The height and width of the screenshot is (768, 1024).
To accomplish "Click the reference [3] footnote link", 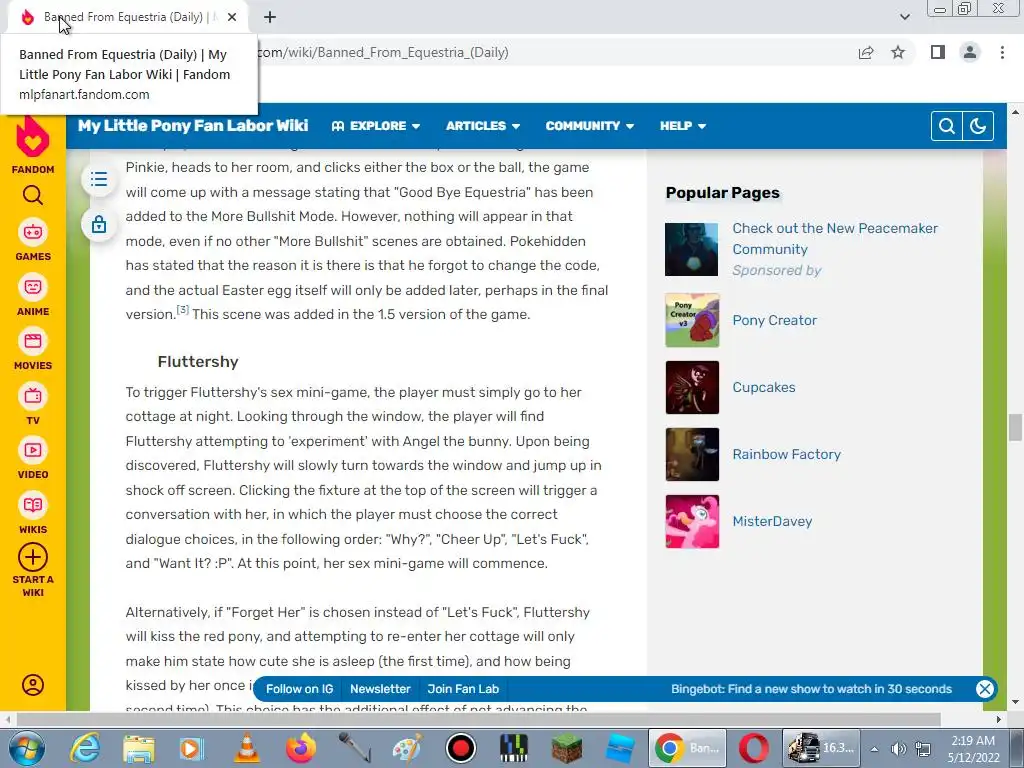I will pos(183,310).
